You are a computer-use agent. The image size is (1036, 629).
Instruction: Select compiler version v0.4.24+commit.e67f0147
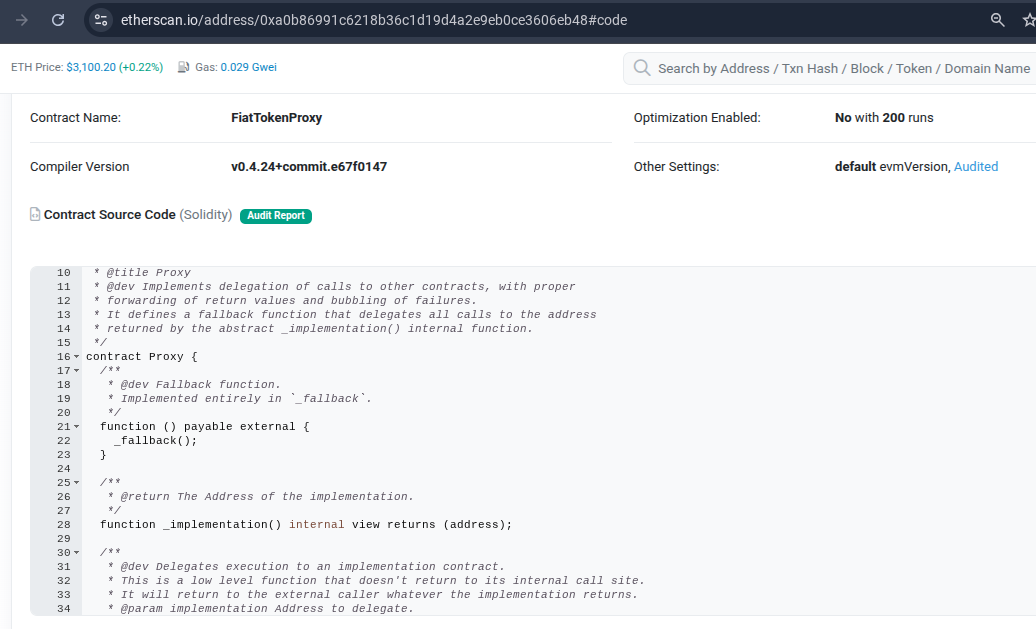pyautogui.click(x=309, y=166)
